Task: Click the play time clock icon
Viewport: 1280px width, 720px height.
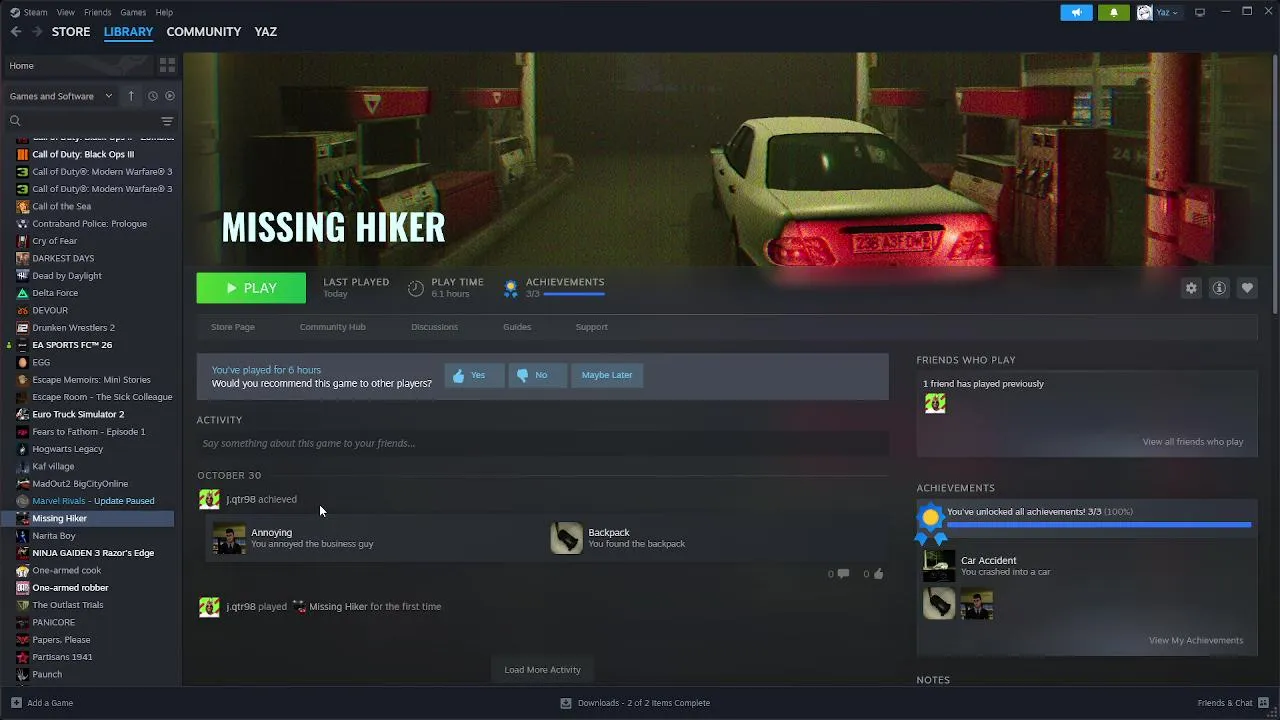Action: pyautogui.click(x=416, y=288)
